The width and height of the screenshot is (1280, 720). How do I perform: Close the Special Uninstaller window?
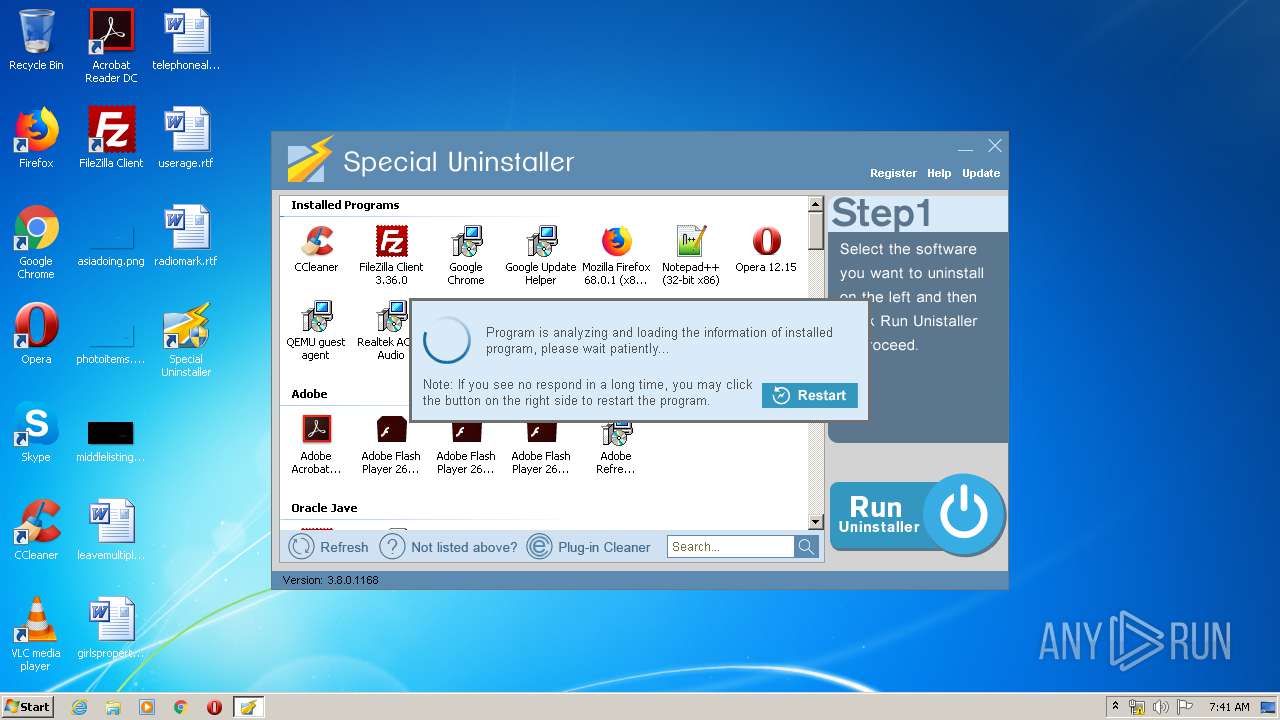(995, 146)
